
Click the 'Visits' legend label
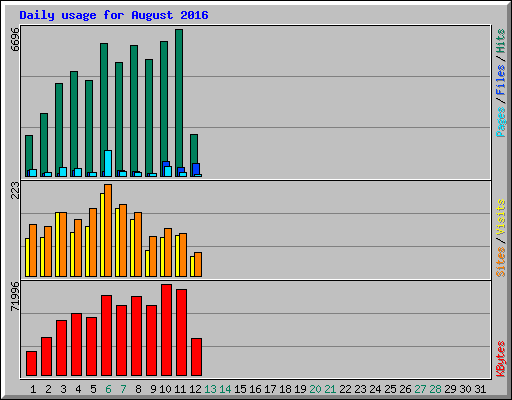tap(501, 218)
